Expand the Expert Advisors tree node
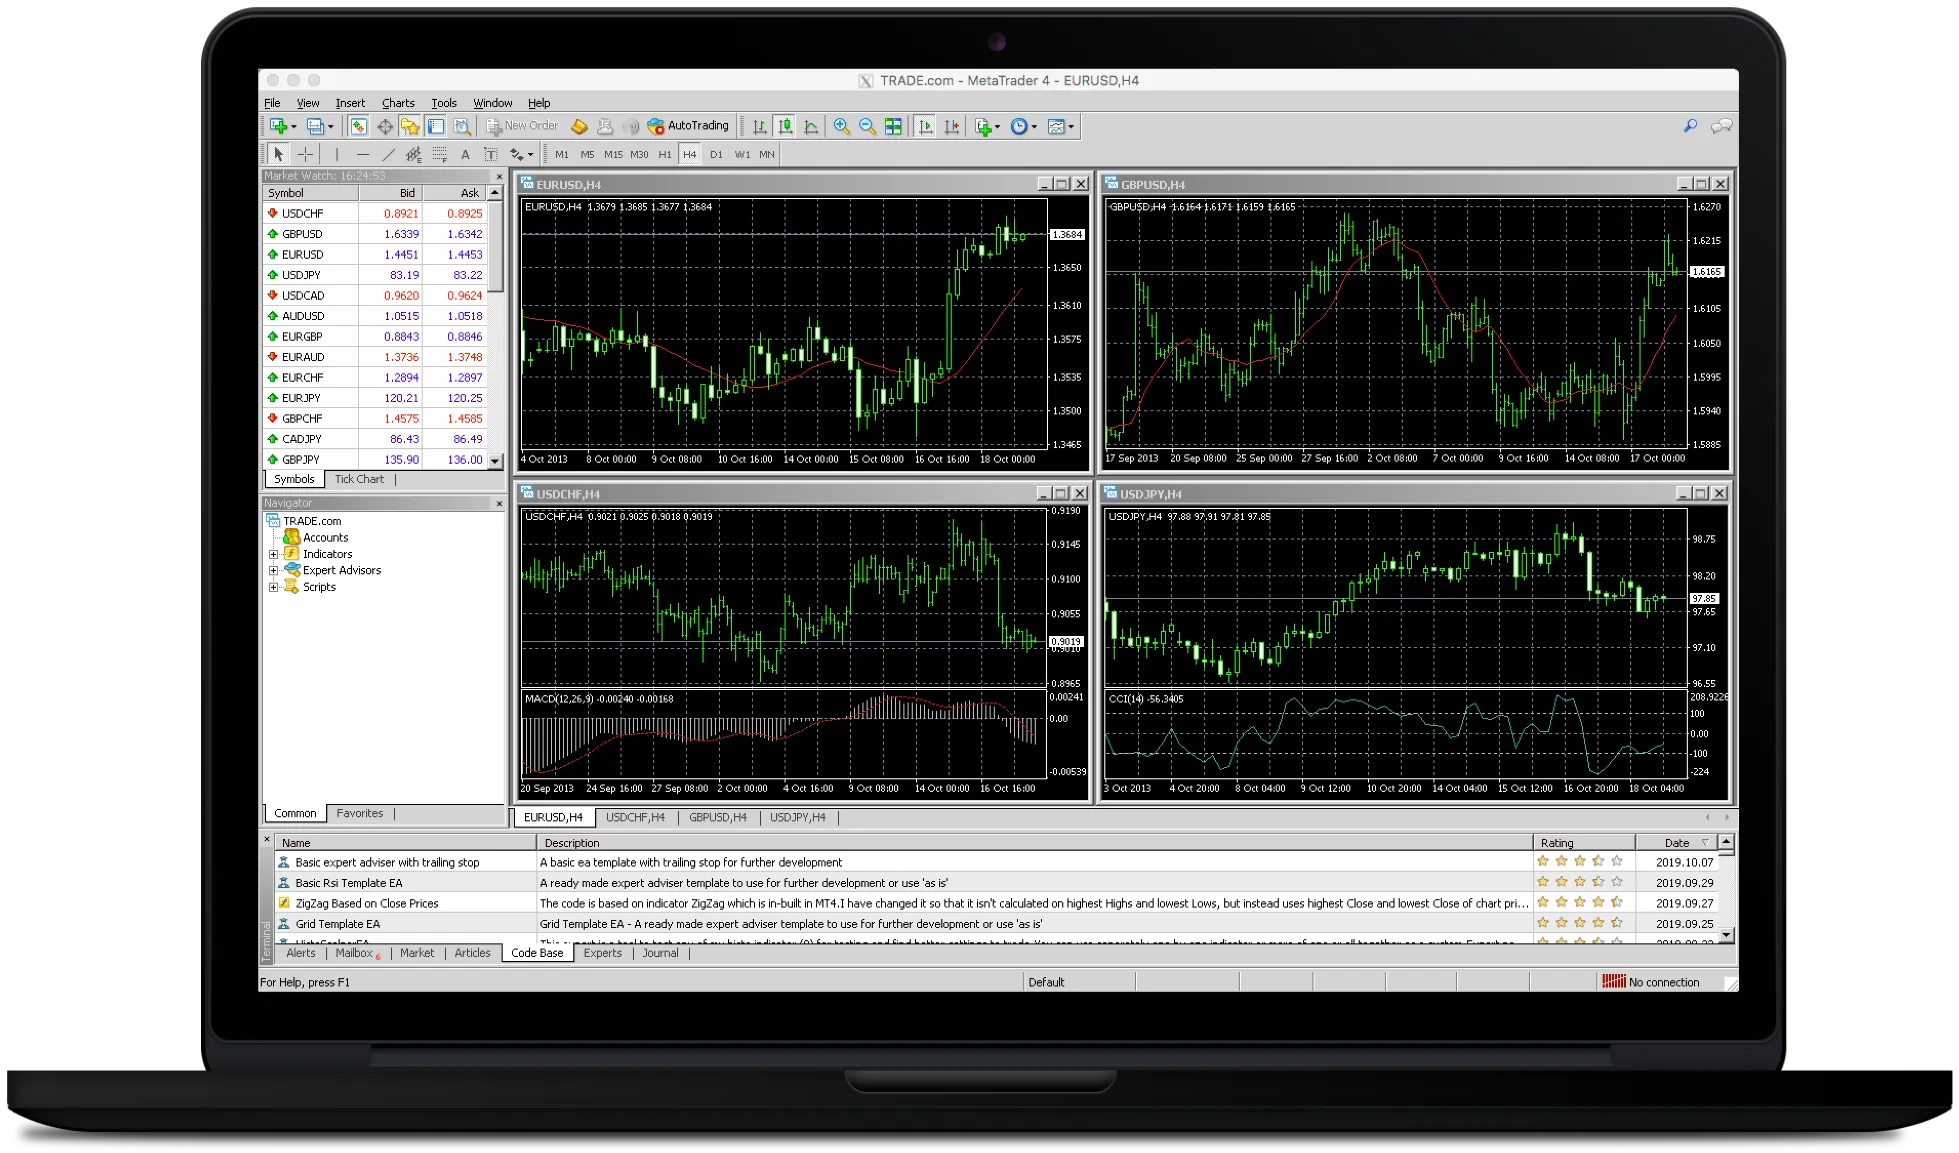The image size is (1959, 1153). pos(273,571)
